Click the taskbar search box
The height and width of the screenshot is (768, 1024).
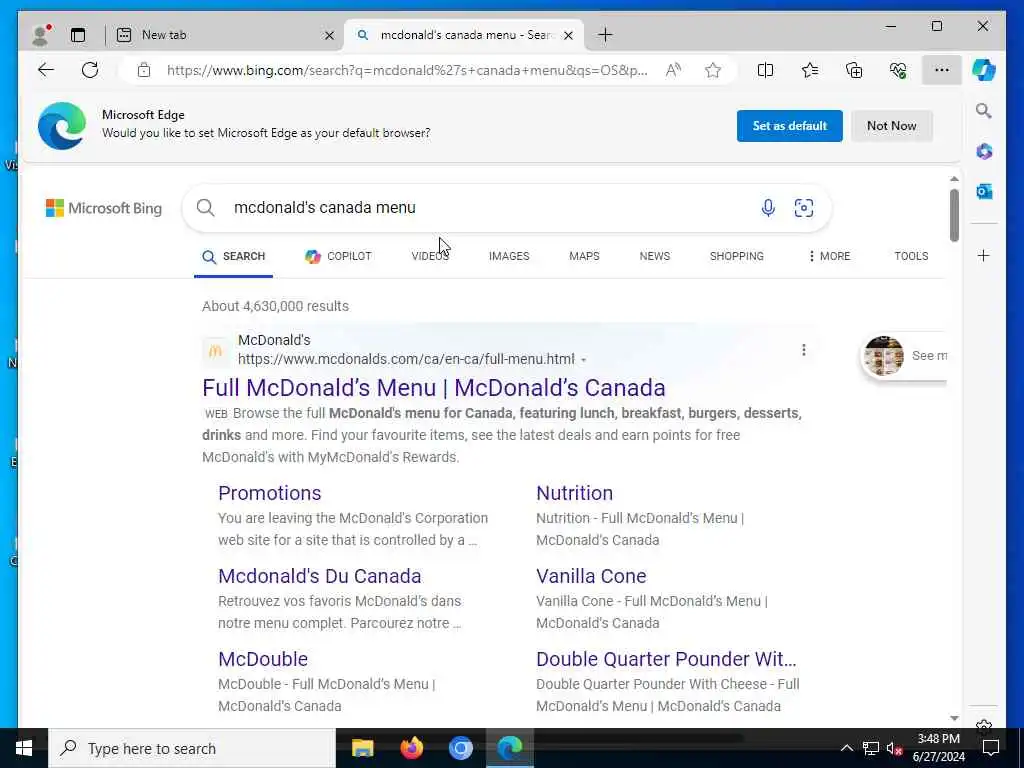[x=192, y=748]
